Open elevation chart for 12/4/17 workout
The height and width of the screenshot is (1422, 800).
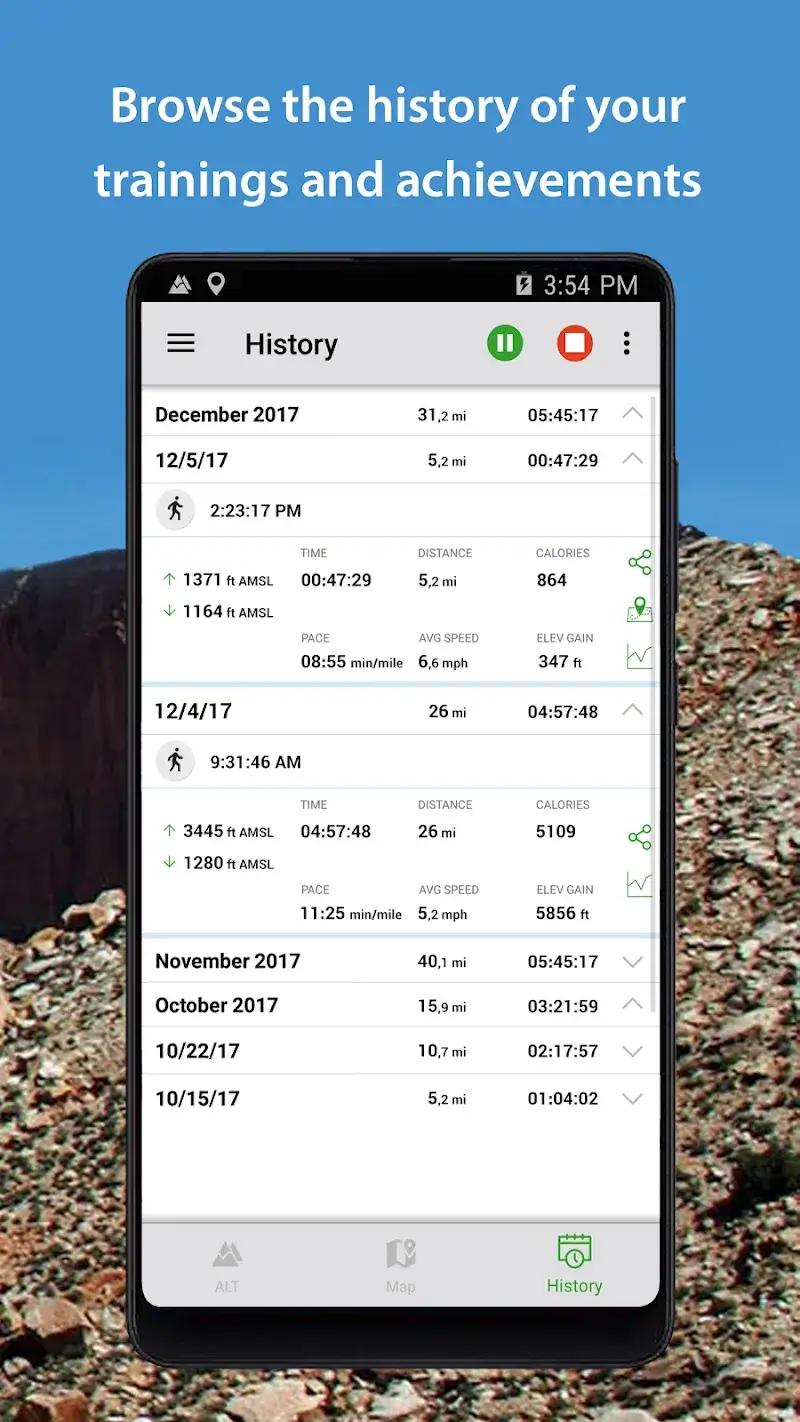[639, 884]
